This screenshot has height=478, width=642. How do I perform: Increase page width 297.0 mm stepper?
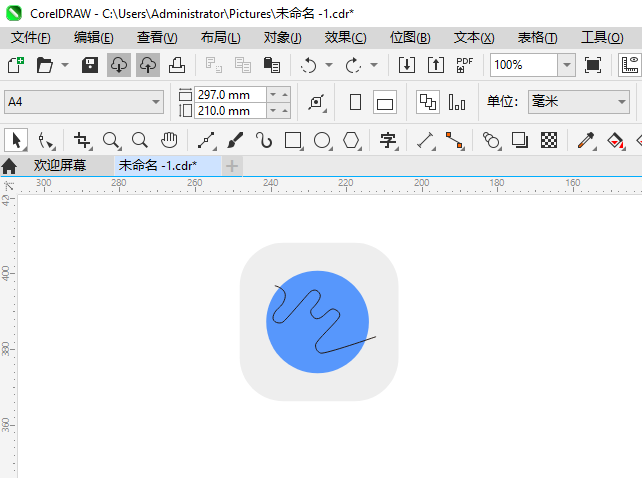pos(285,95)
